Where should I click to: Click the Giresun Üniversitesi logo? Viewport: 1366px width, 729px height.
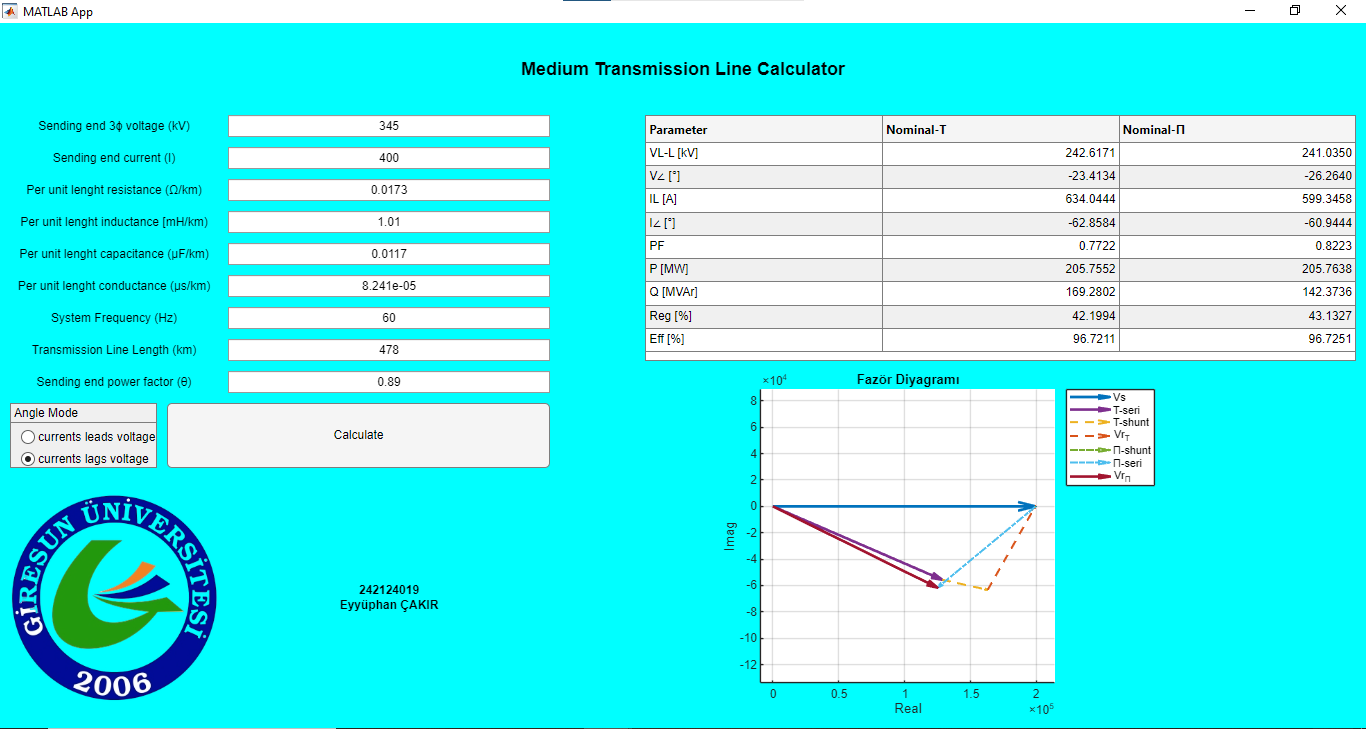pyautogui.click(x=114, y=598)
